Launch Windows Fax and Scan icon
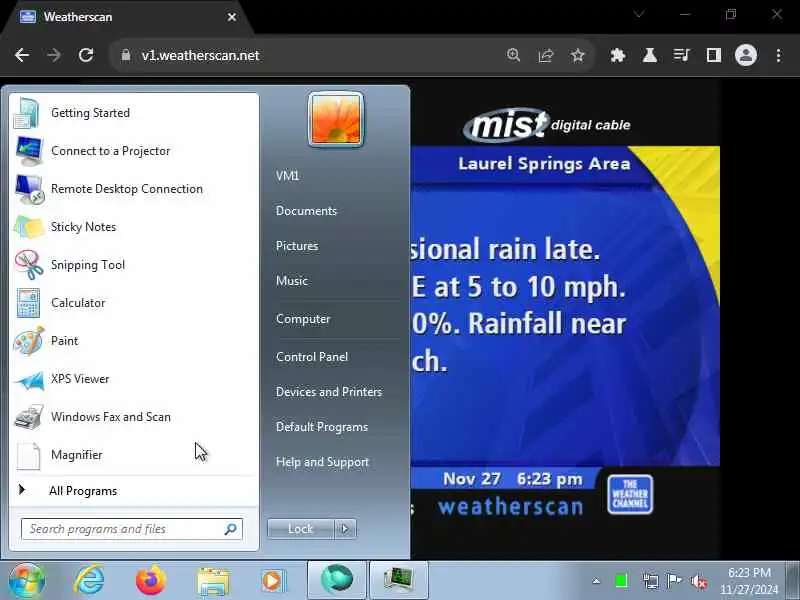800x600 pixels. coord(29,417)
